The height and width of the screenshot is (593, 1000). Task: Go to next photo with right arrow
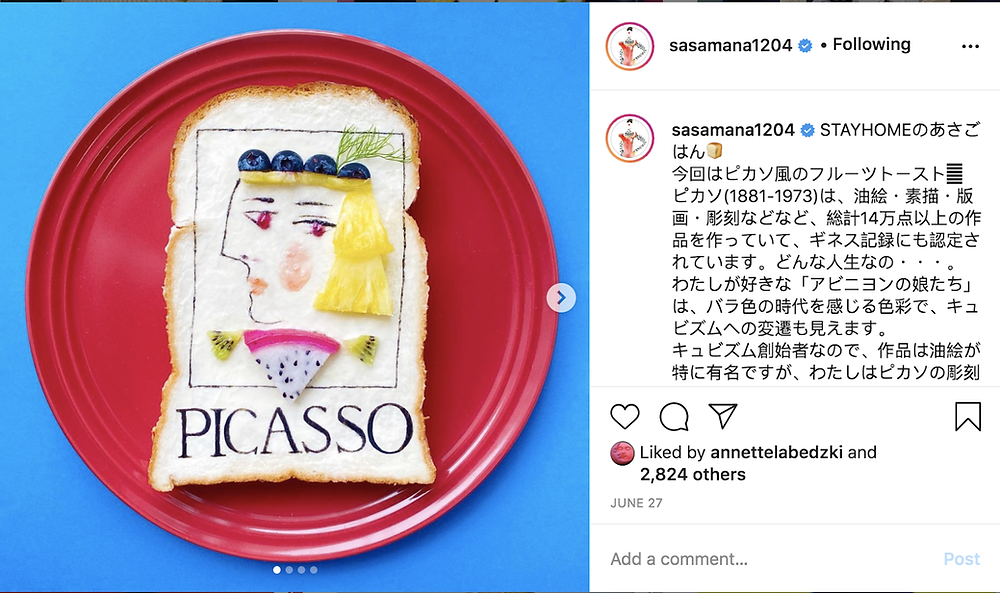[561, 298]
